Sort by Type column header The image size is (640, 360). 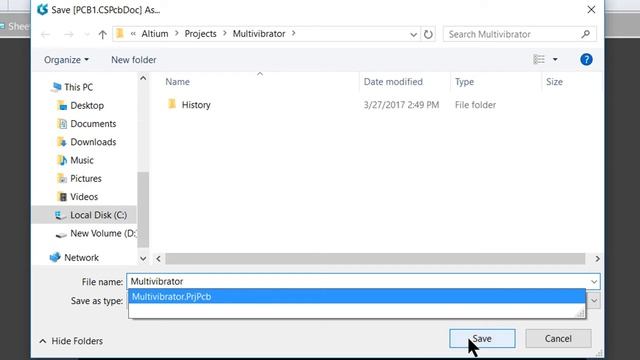tap(464, 82)
